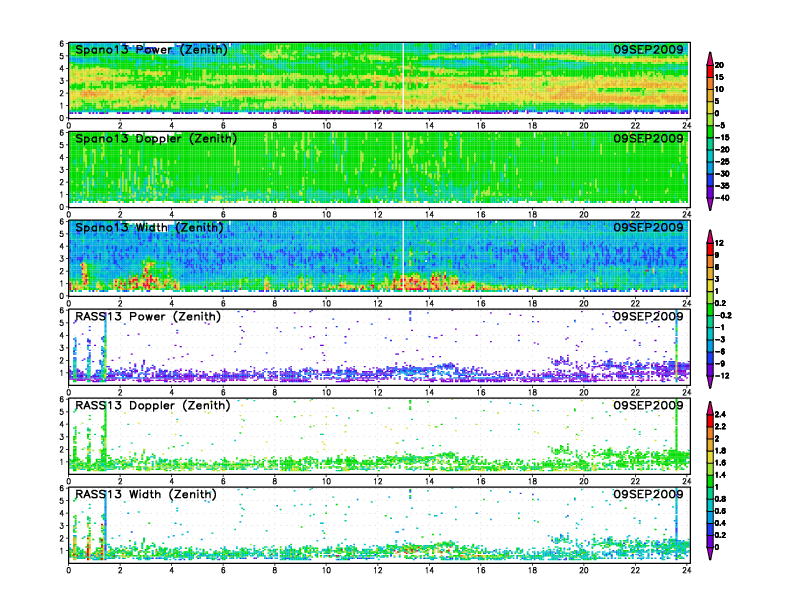
Task: Click the "RASS13 Width (Zenith)" panel title
Action: [145, 494]
